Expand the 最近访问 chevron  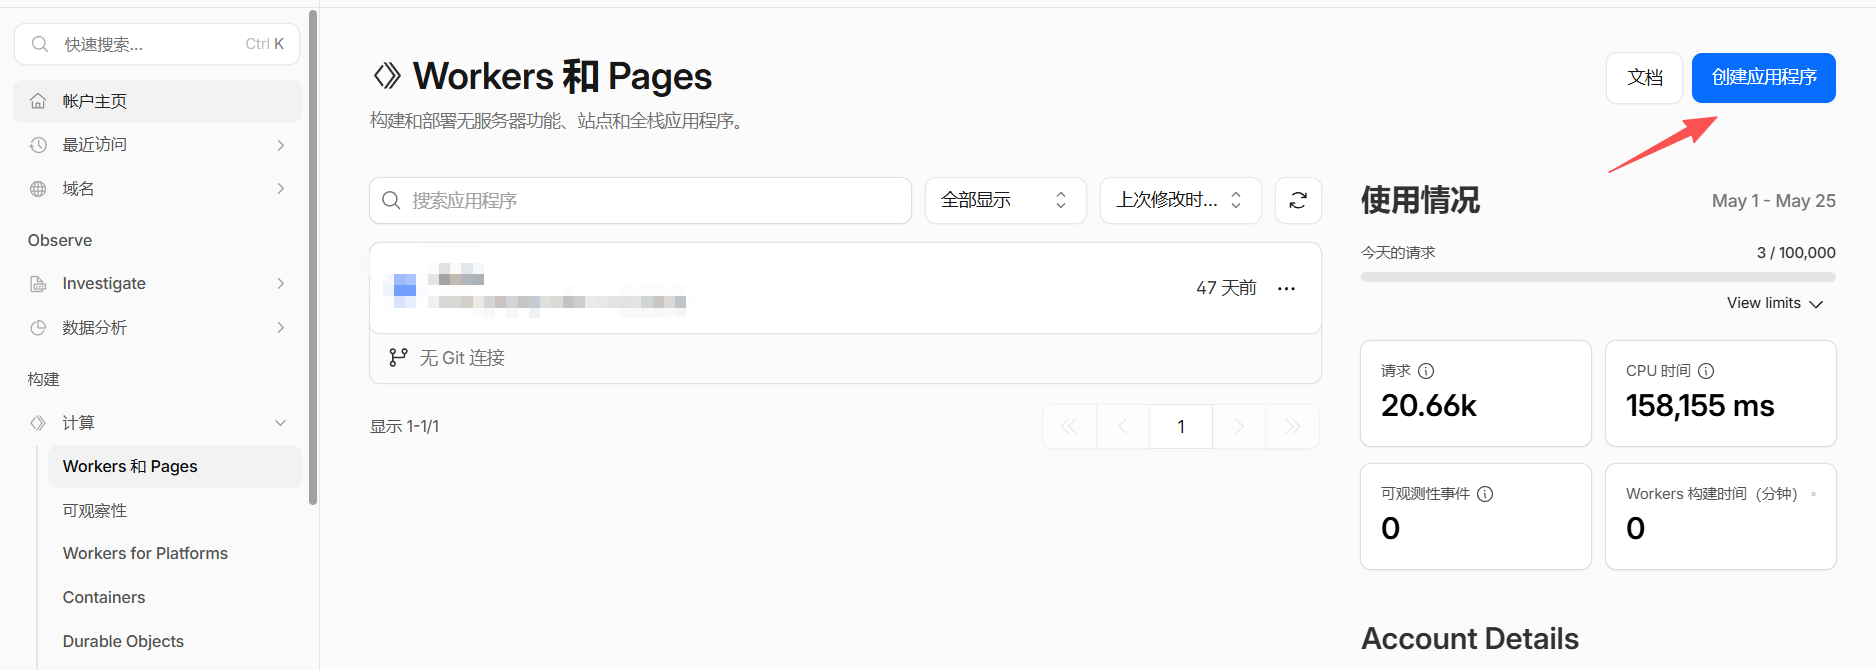281,145
